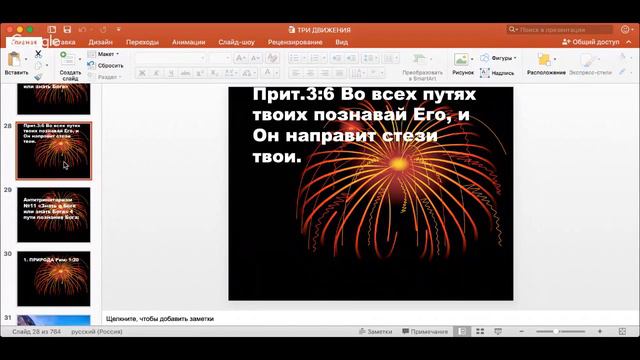Select slide 30 ПРИРОДА thumbnail
Screen dimensions: 640x360
click(54, 279)
